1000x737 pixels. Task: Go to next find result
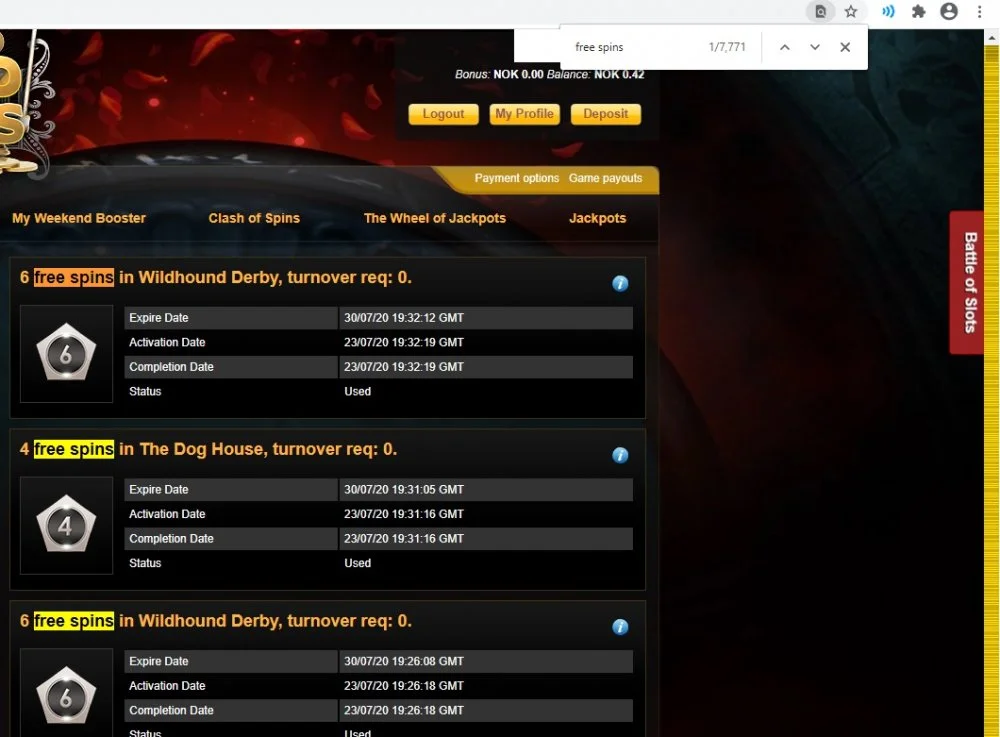[814, 47]
